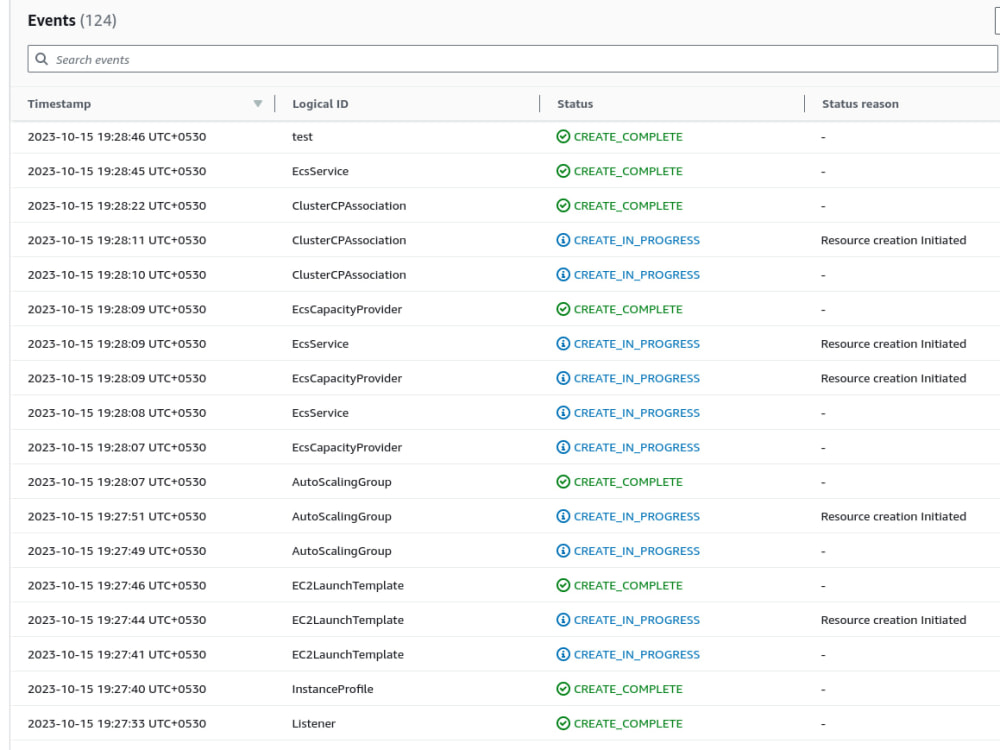Select Resource creation Initiated for EC2LaunchTemplate
The width and height of the screenshot is (1000, 750).
pyautogui.click(x=893, y=619)
